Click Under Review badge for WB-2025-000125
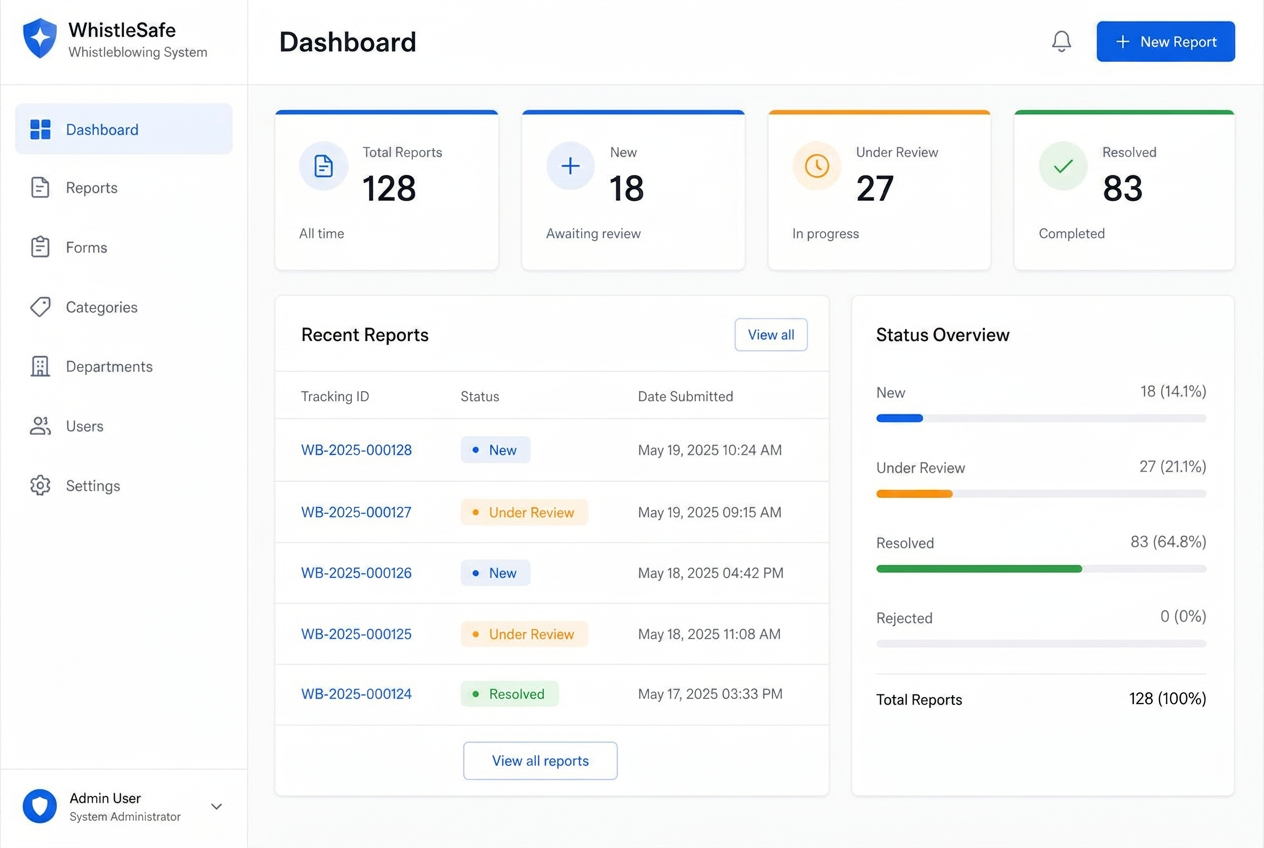Viewport: 1264px width, 848px height. point(524,634)
